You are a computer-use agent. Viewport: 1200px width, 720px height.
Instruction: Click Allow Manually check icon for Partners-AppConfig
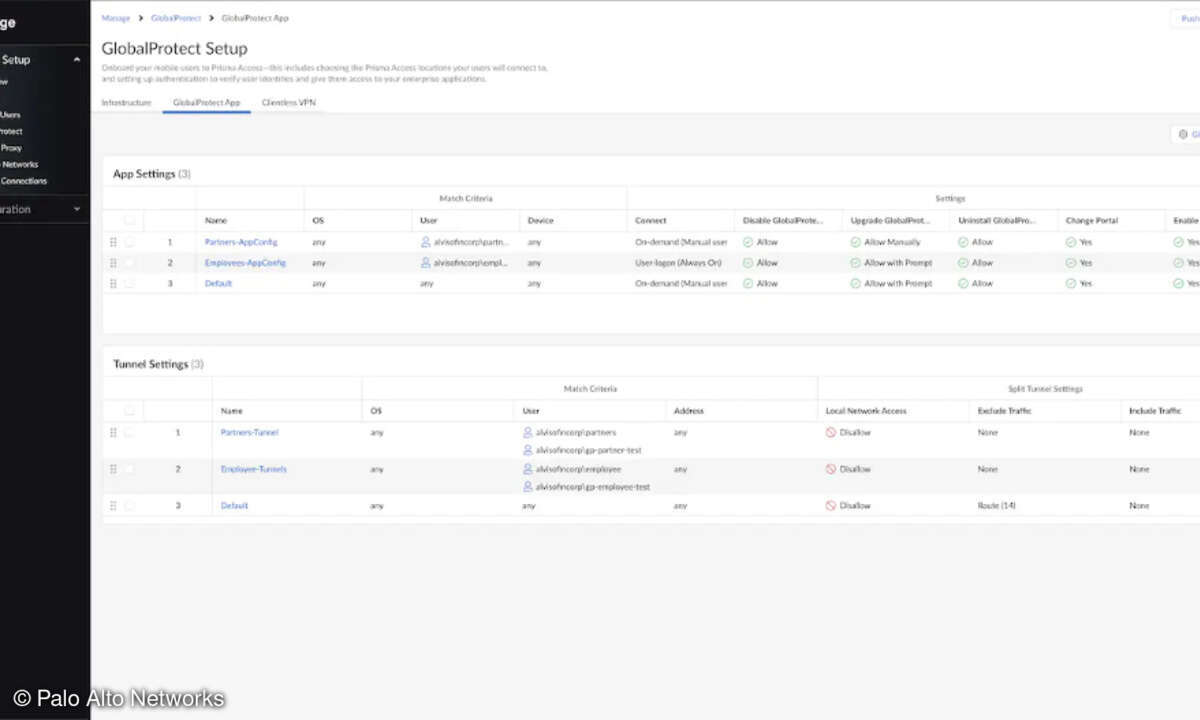tap(856, 242)
